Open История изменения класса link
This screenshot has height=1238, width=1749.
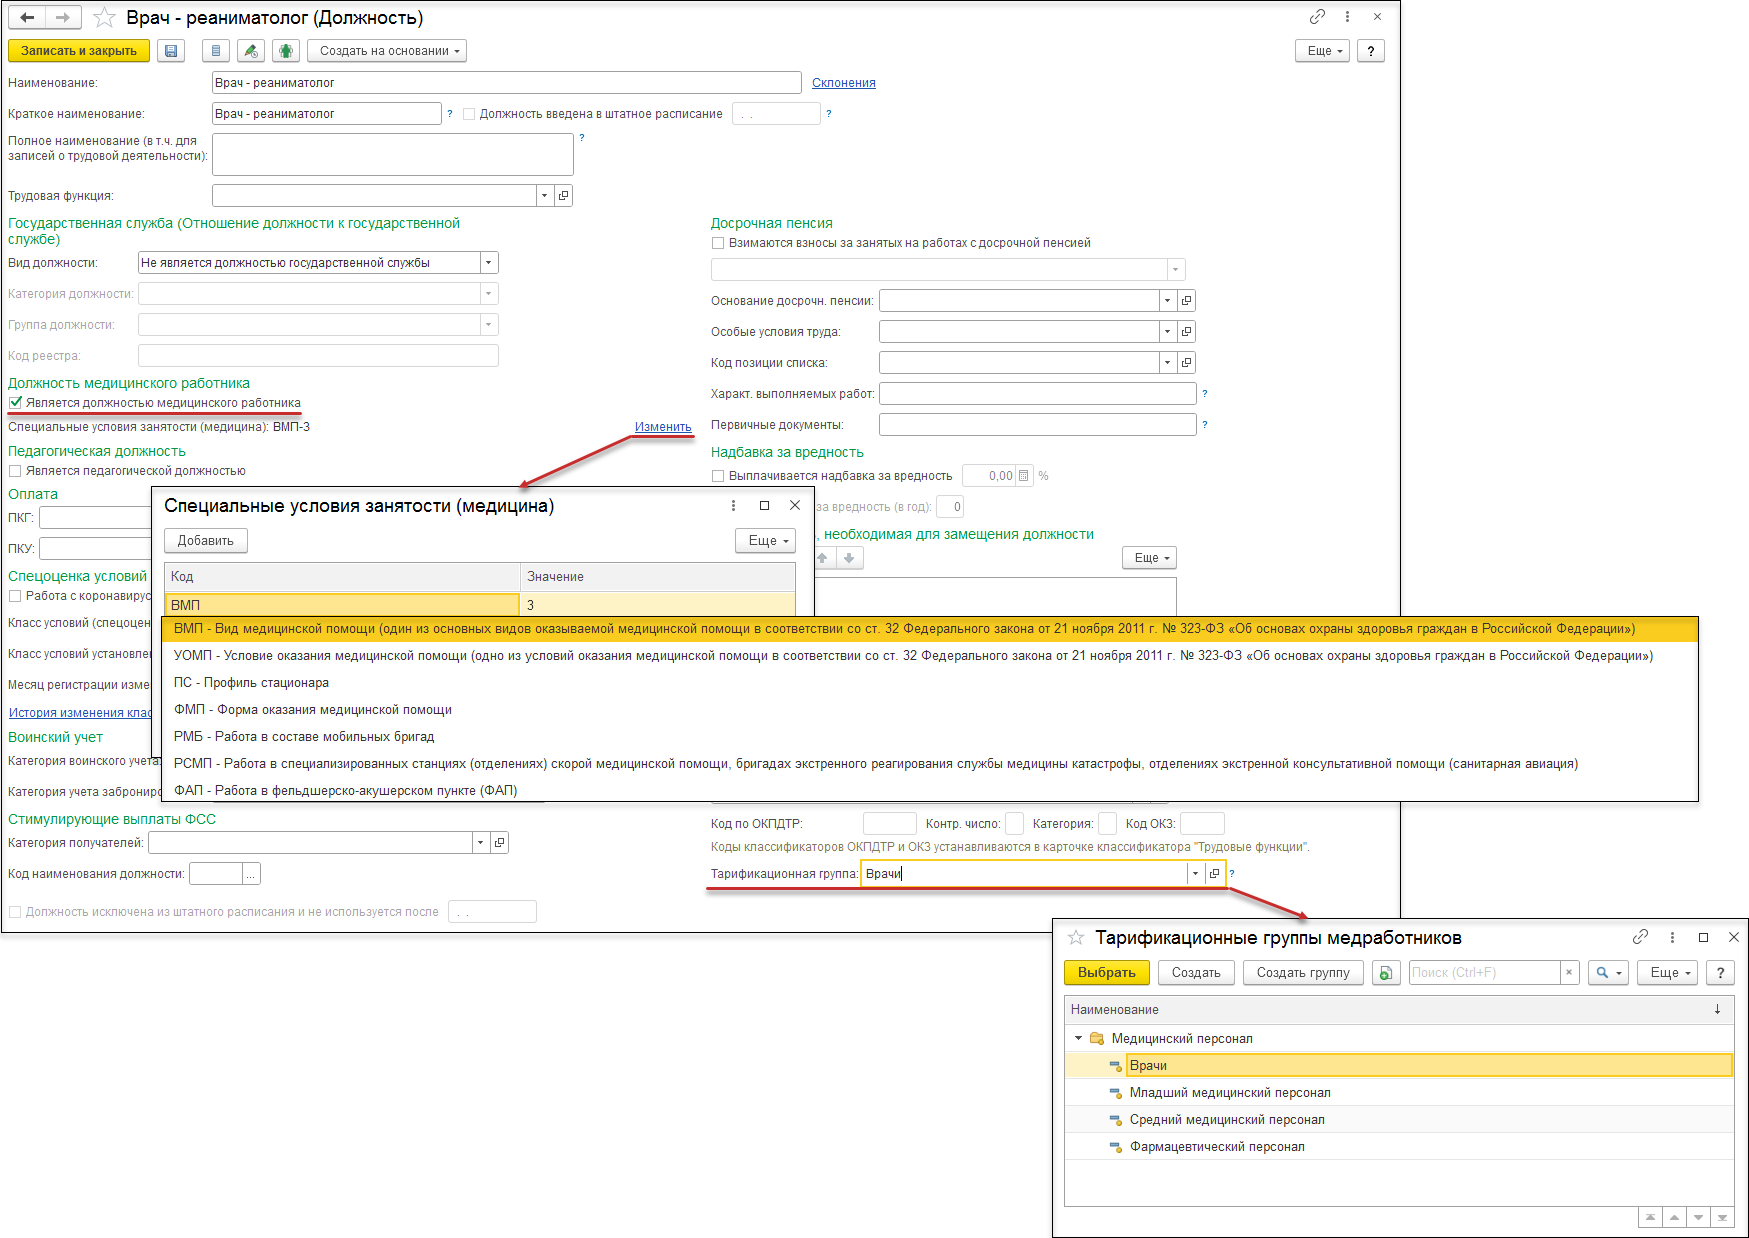point(81,713)
